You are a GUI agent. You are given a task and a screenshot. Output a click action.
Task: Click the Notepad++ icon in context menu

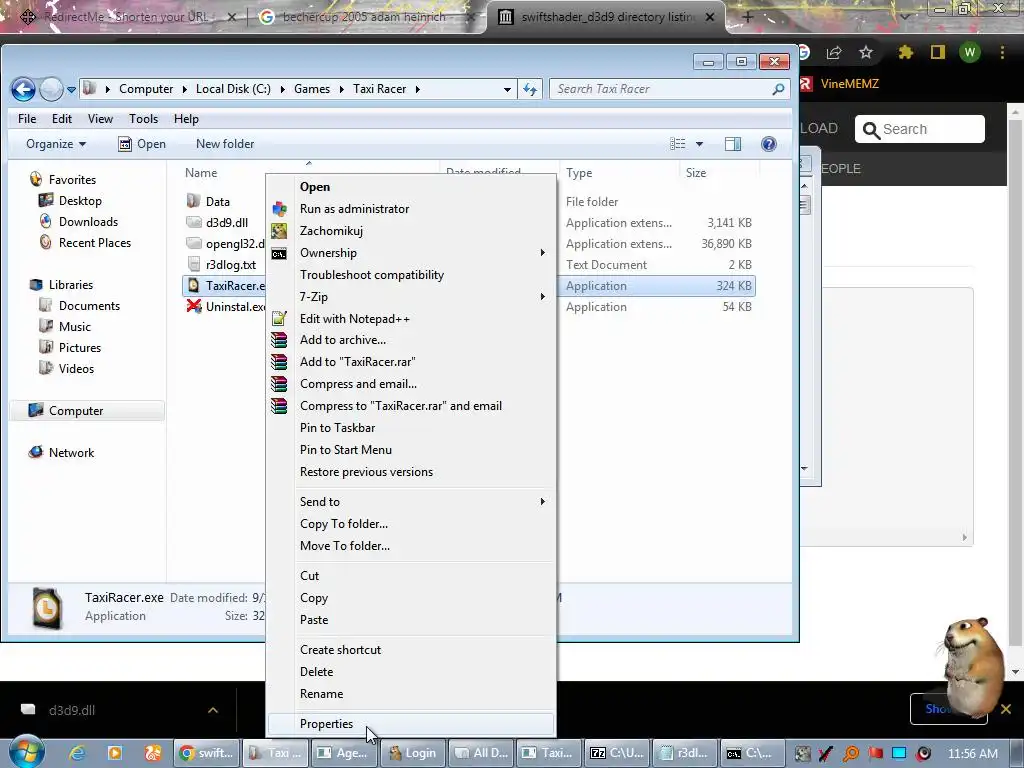click(x=280, y=319)
